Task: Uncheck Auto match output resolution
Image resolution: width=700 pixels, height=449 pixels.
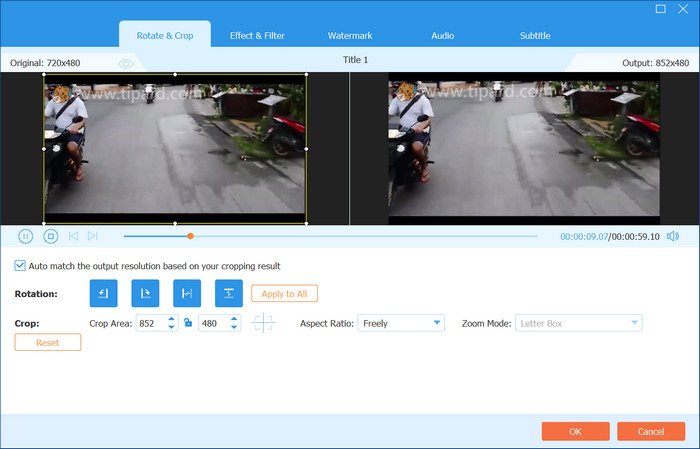Action: pos(20,266)
